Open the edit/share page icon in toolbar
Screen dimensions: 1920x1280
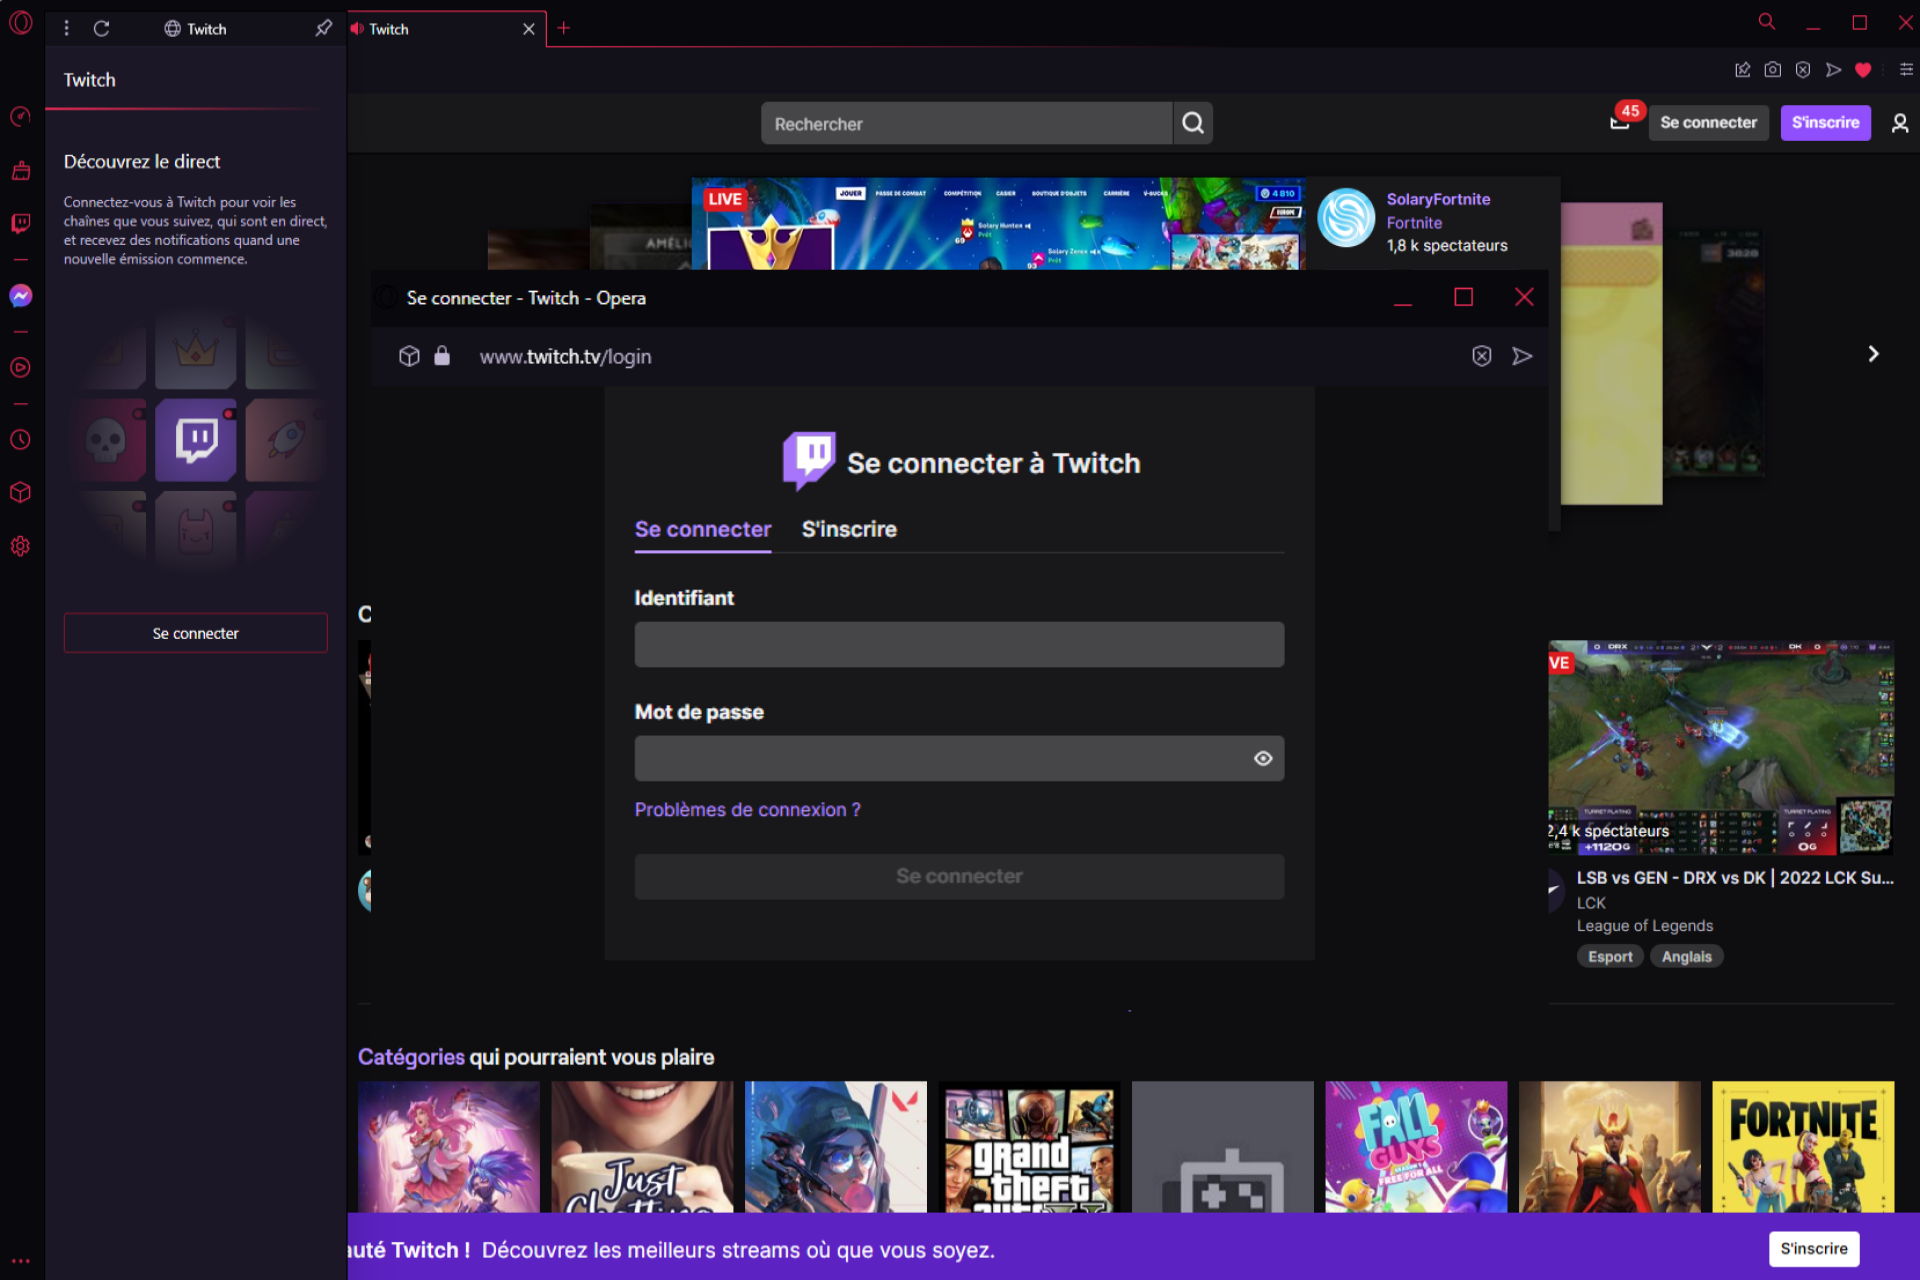pos(1742,70)
